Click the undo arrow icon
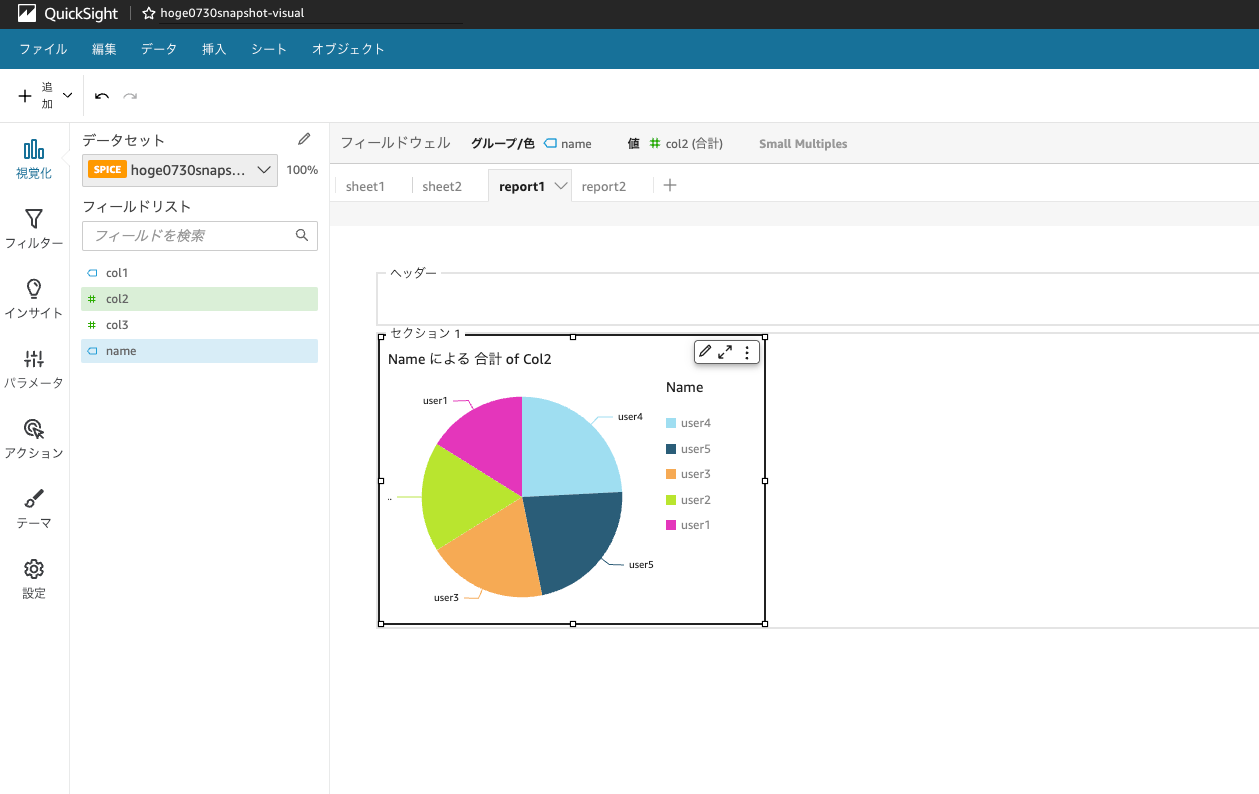Image resolution: width=1259 pixels, height=794 pixels. pos(100,95)
